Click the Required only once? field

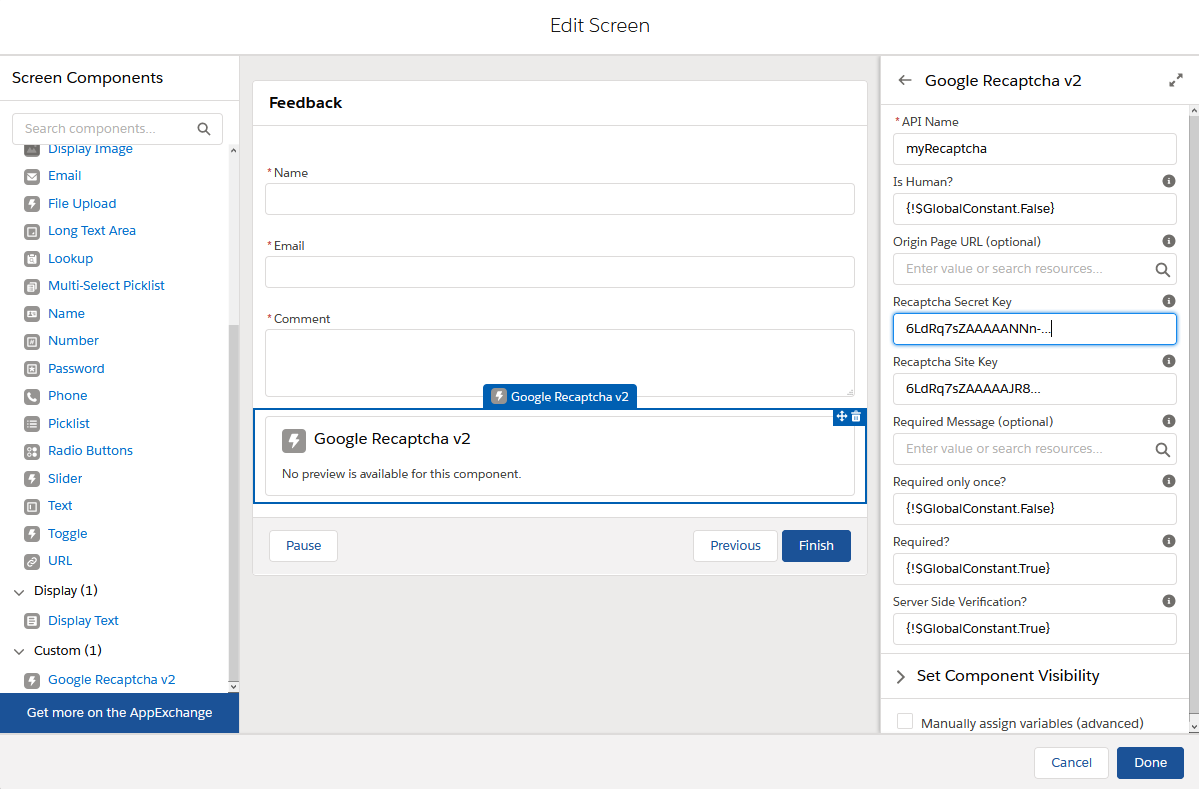tap(1035, 509)
